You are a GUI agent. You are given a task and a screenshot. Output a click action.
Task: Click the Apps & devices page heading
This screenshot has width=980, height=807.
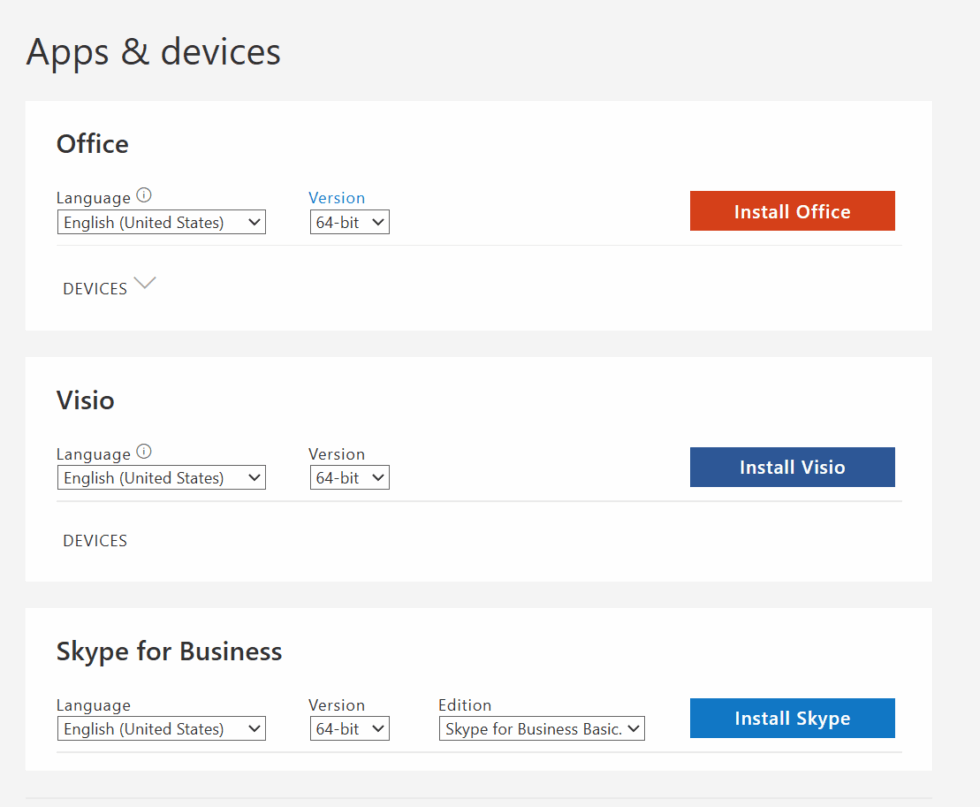[x=153, y=52]
